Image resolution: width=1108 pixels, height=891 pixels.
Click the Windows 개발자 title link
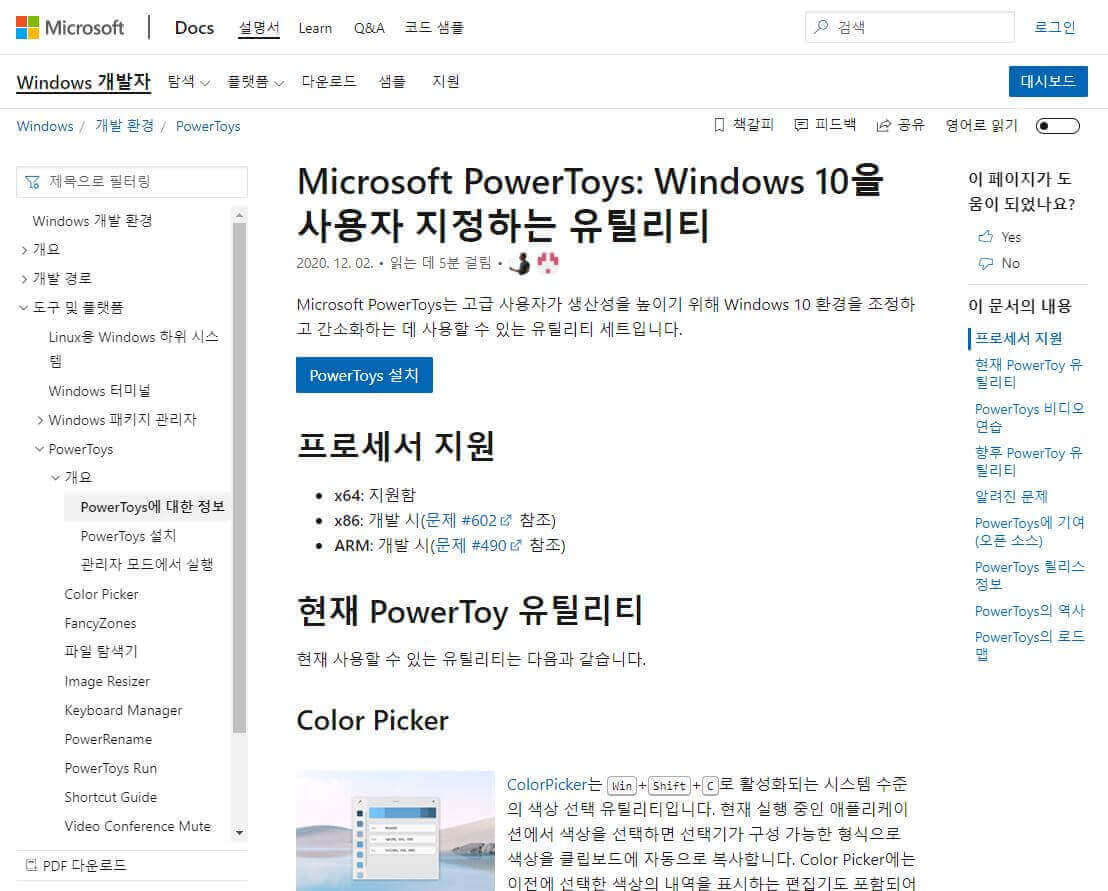pos(83,82)
